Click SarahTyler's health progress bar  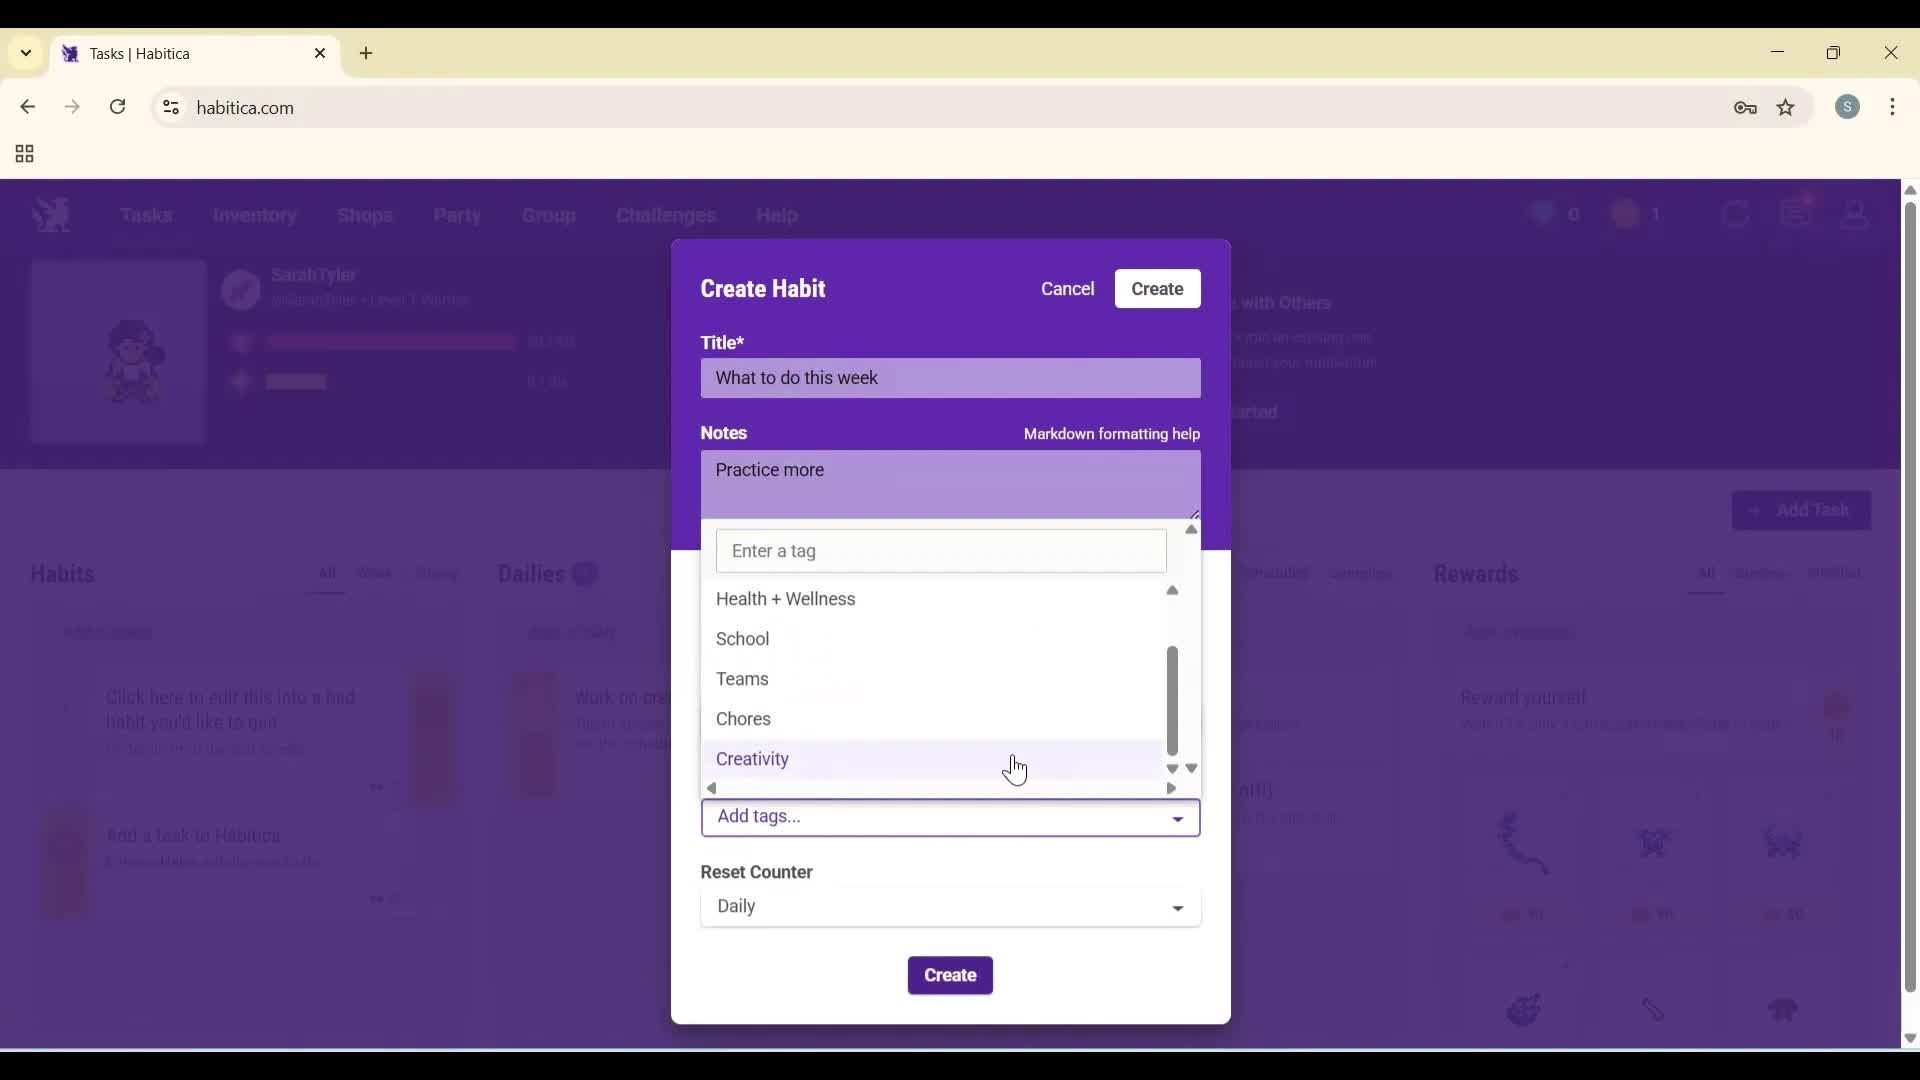coord(390,341)
